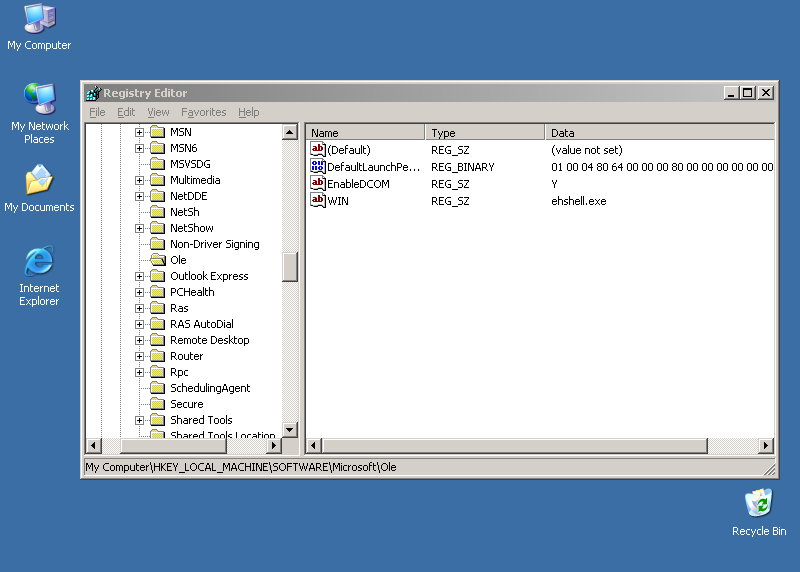Sort values by Name column header

365,133
